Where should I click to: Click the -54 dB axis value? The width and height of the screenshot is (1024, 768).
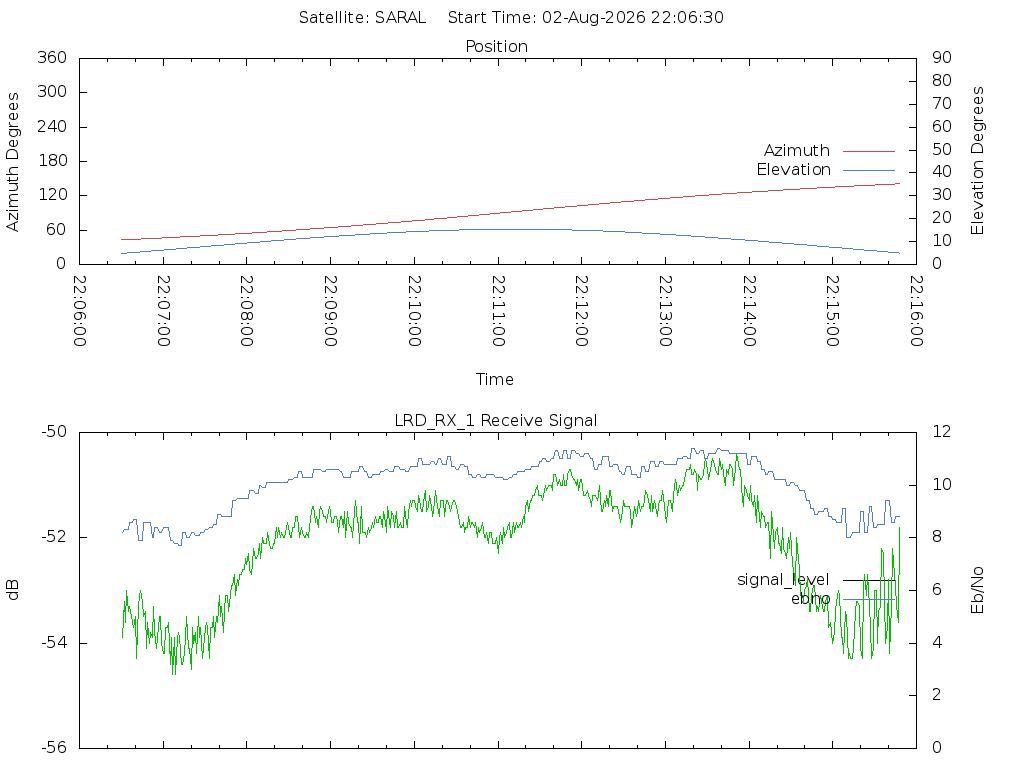click(55, 643)
